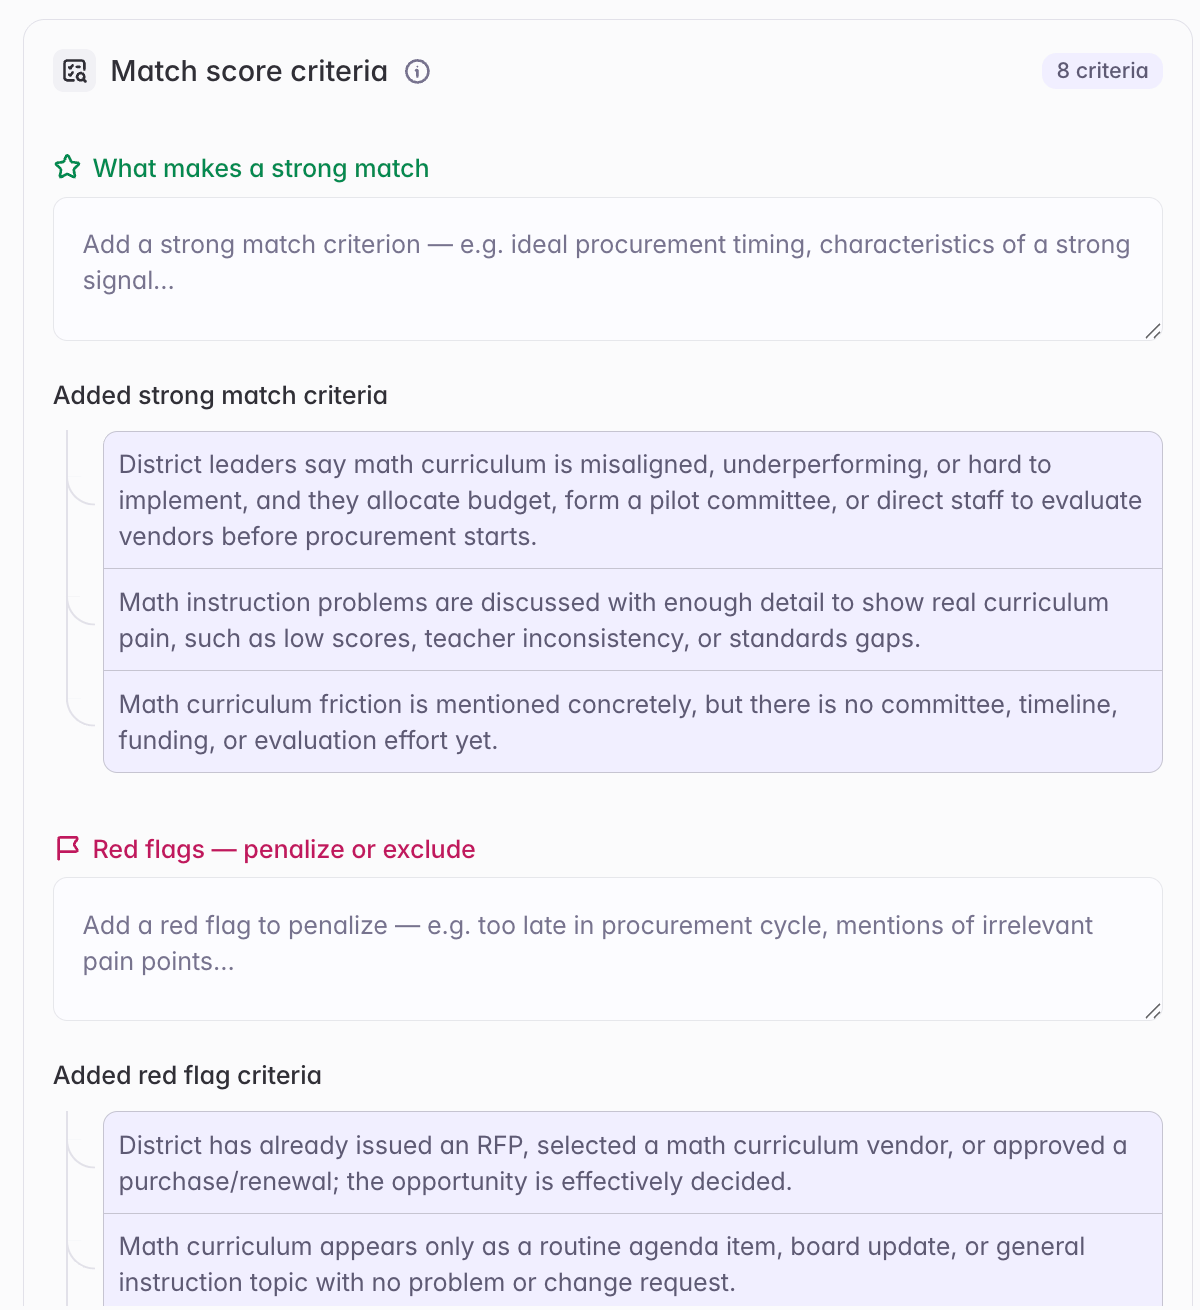Image resolution: width=1200 pixels, height=1310 pixels.
Task: Open the info tooltip beside Match score criteria
Action: pyautogui.click(x=417, y=72)
